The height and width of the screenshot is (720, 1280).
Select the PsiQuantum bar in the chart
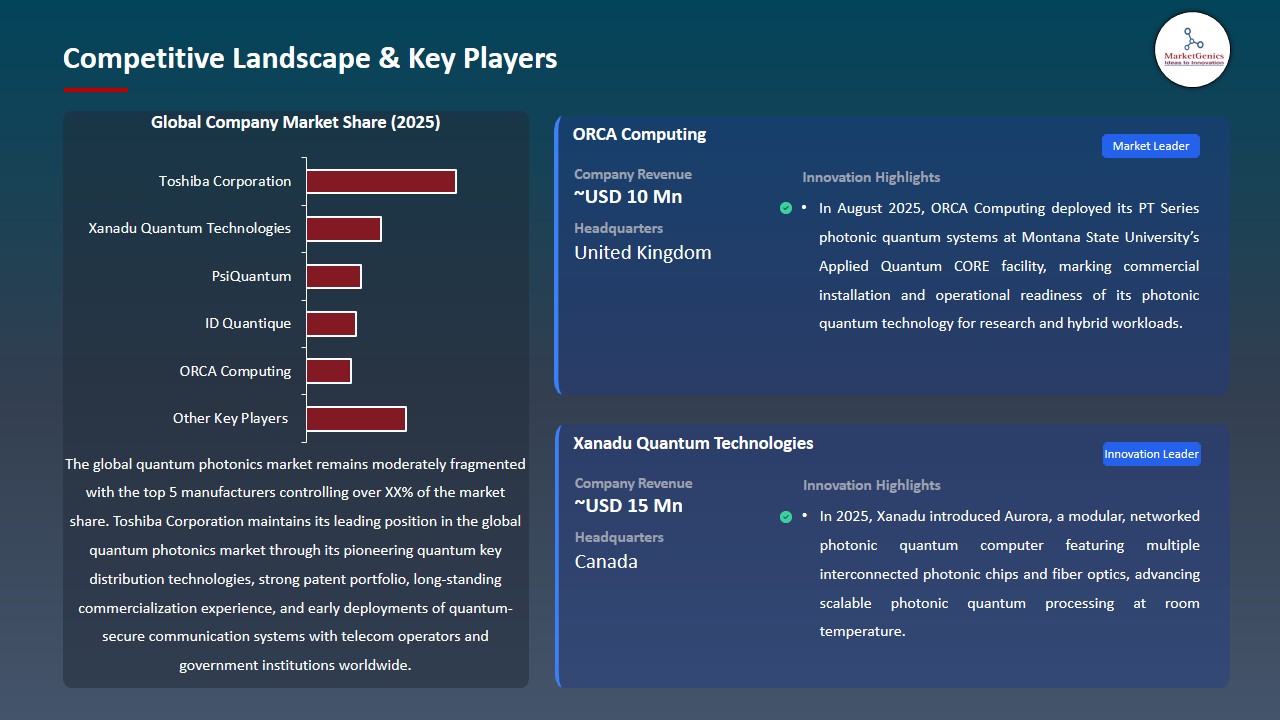point(334,275)
